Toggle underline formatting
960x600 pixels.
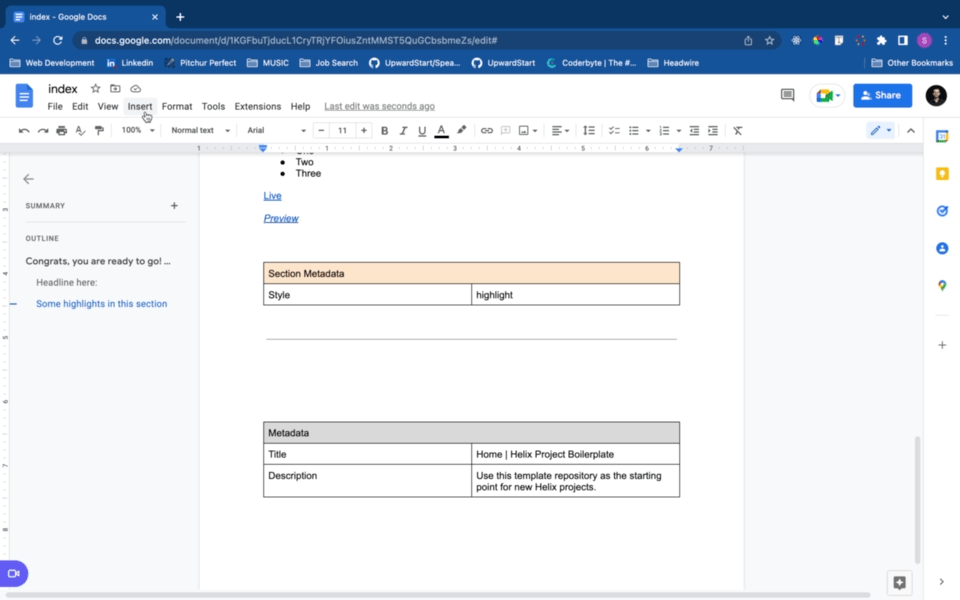422,131
